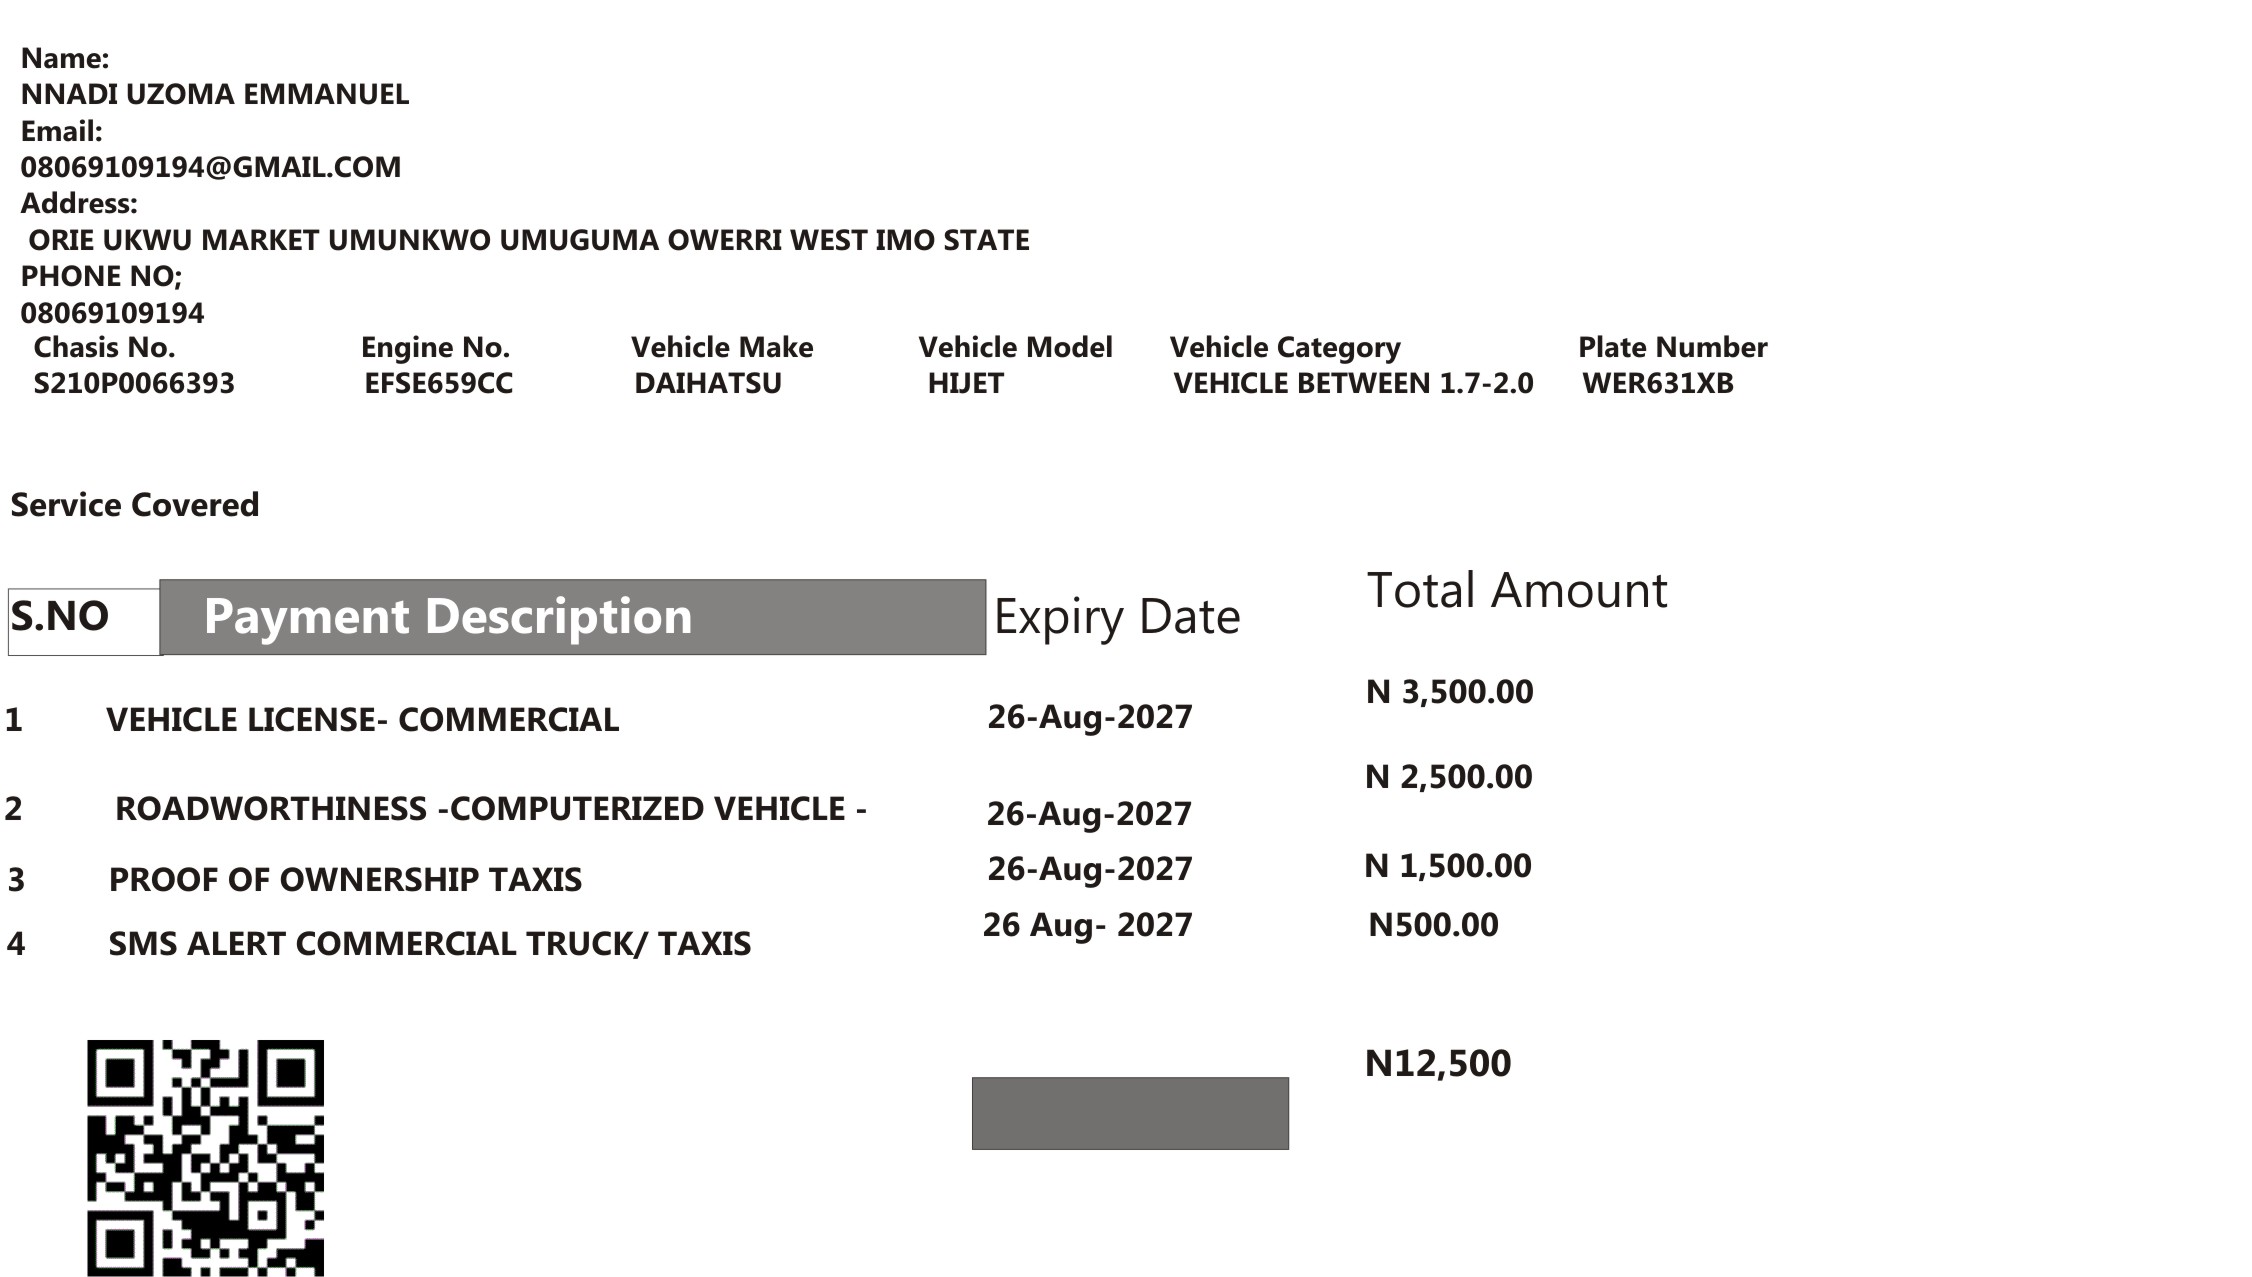Click vehicle model HIJET
The width and height of the screenshot is (2252, 1277).
pyautogui.click(x=965, y=383)
